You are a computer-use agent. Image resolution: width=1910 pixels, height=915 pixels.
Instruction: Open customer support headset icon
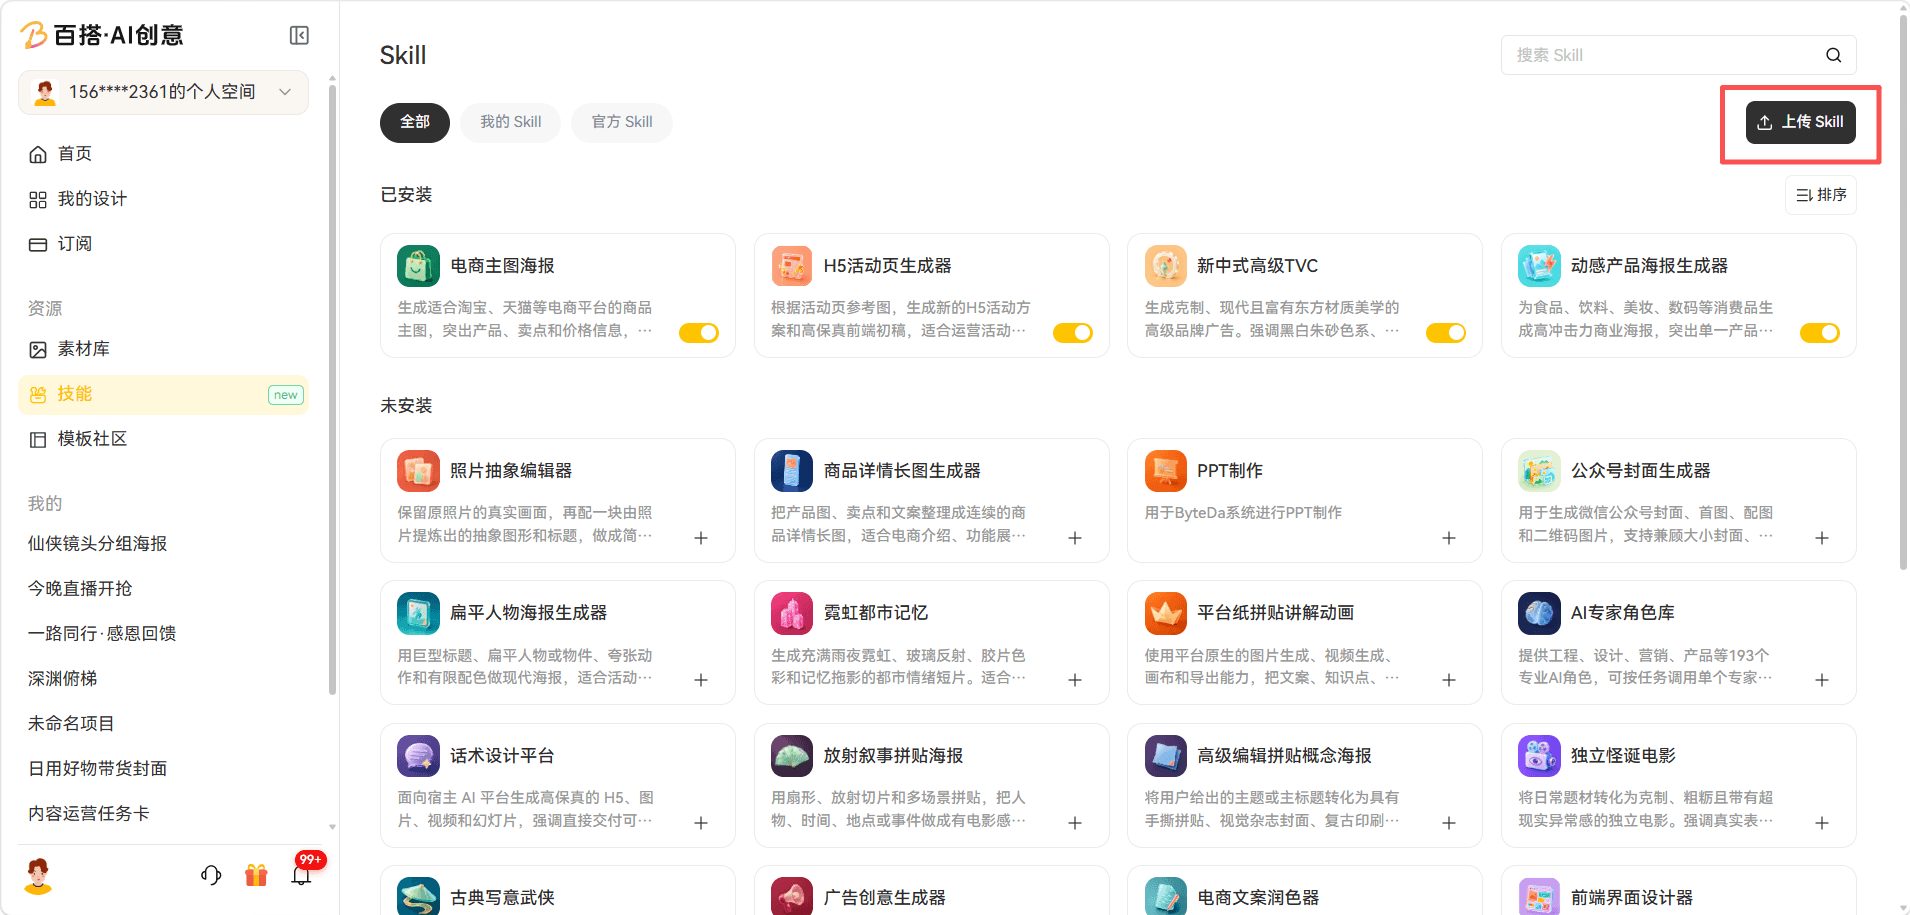click(x=211, y=875)
